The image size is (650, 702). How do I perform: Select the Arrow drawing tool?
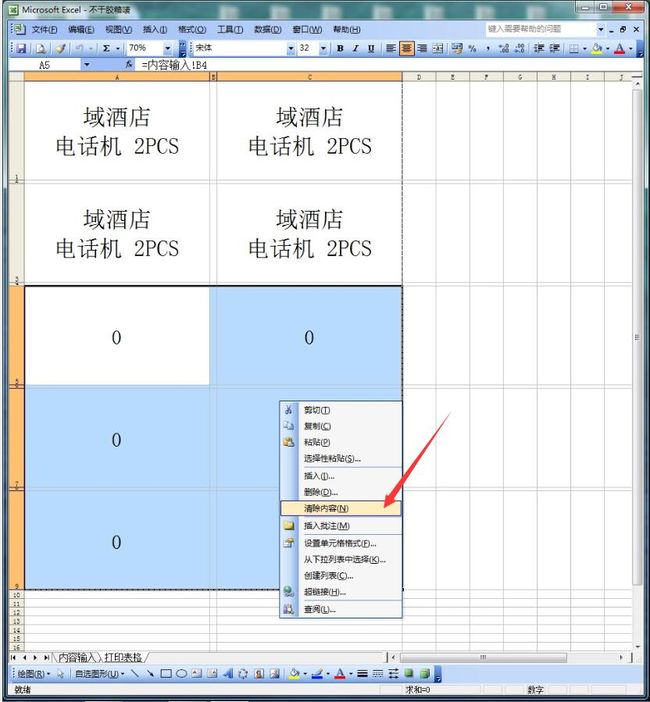(150, 674)
